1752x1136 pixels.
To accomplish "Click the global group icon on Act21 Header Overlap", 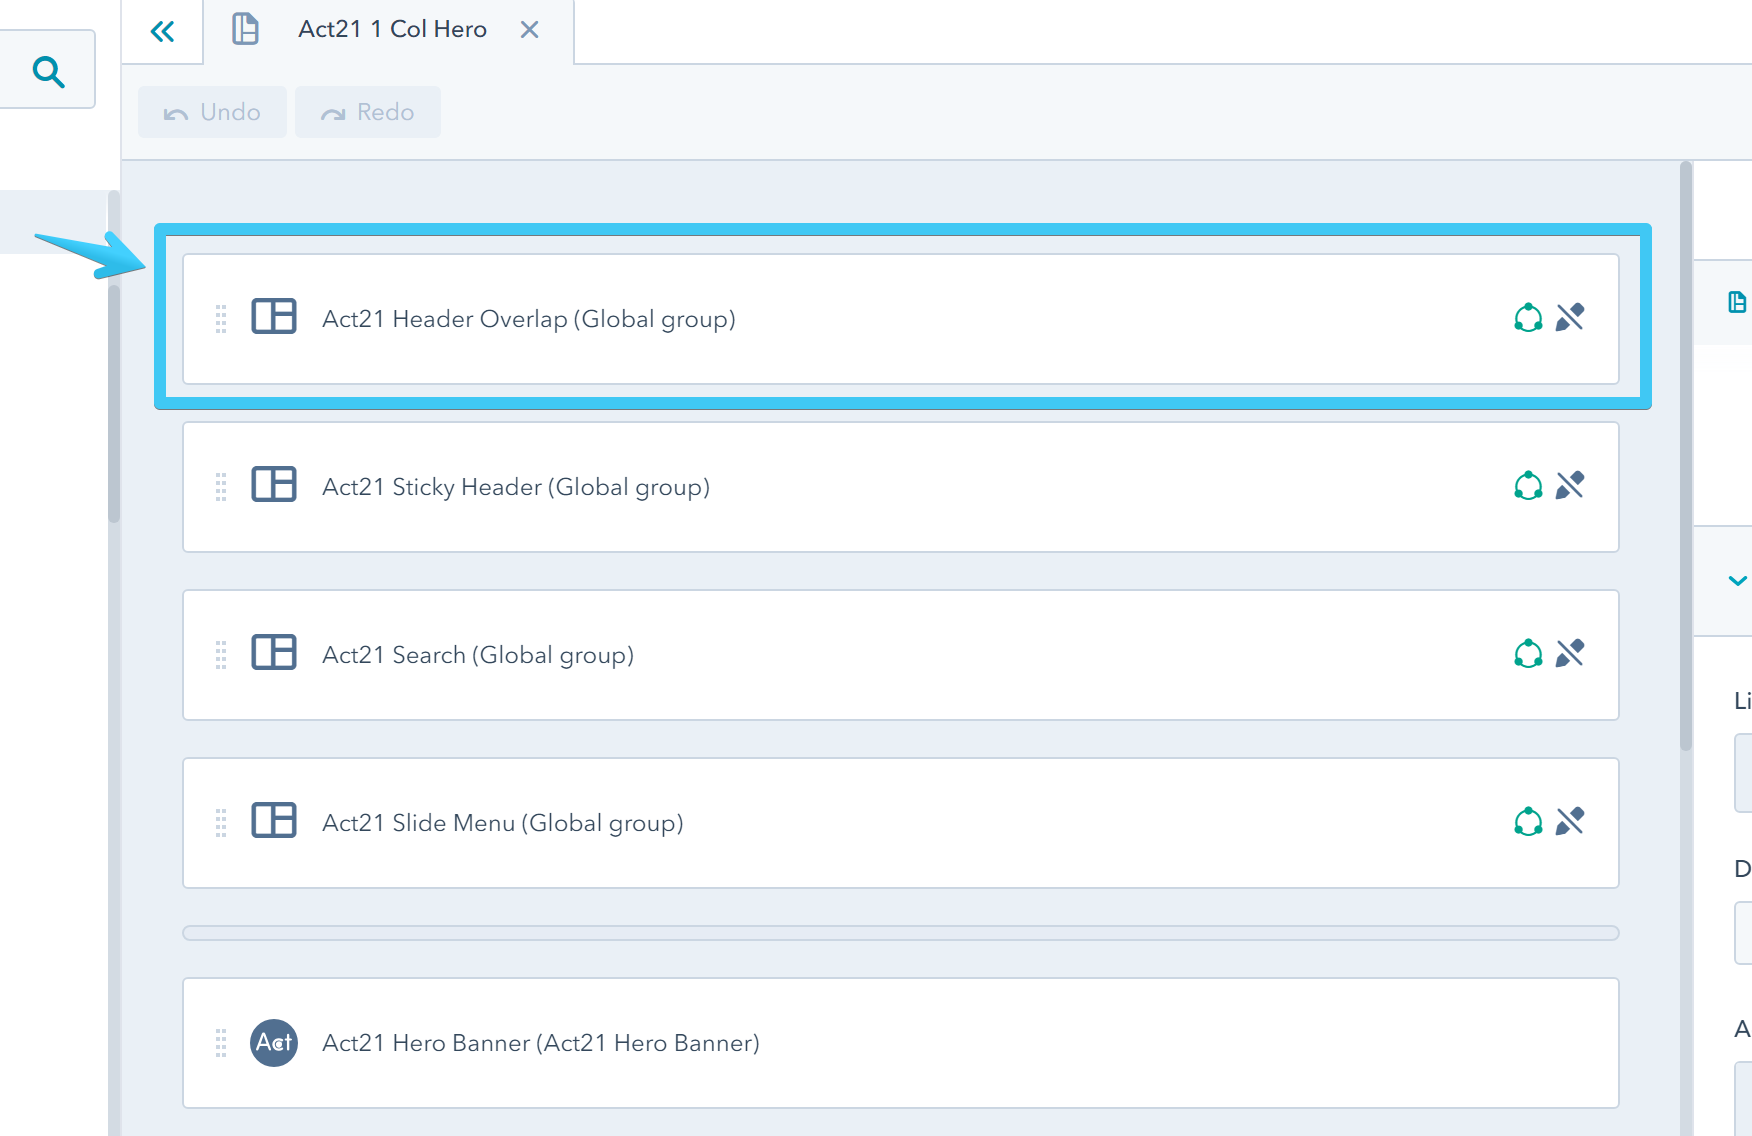I will [1527, 317].
